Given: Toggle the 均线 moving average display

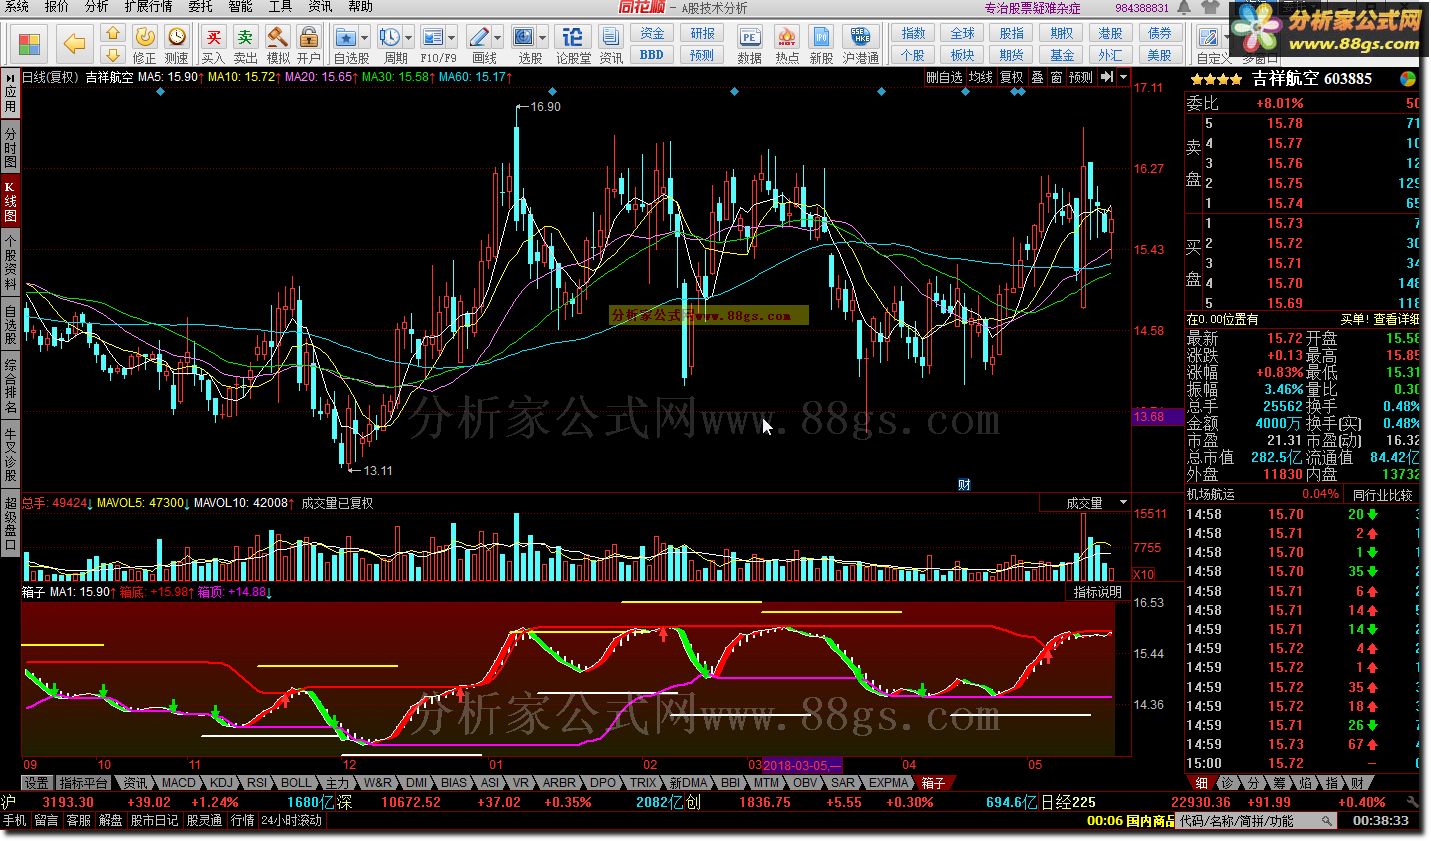Looking at the screenshot, I should point(981,77).
